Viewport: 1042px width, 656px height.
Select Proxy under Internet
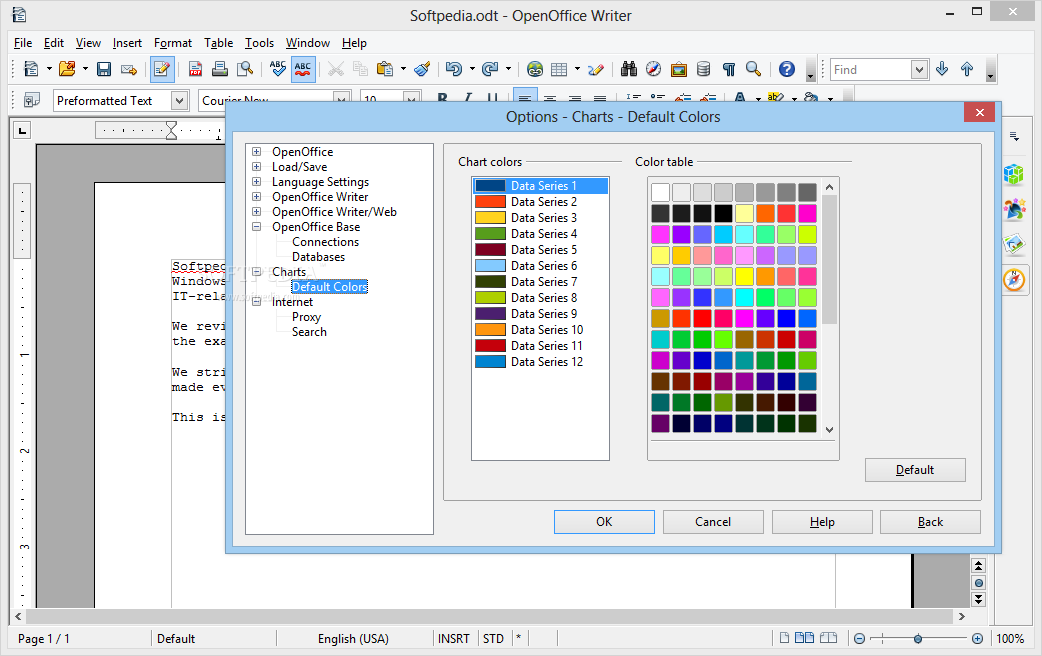click(306, 317)
